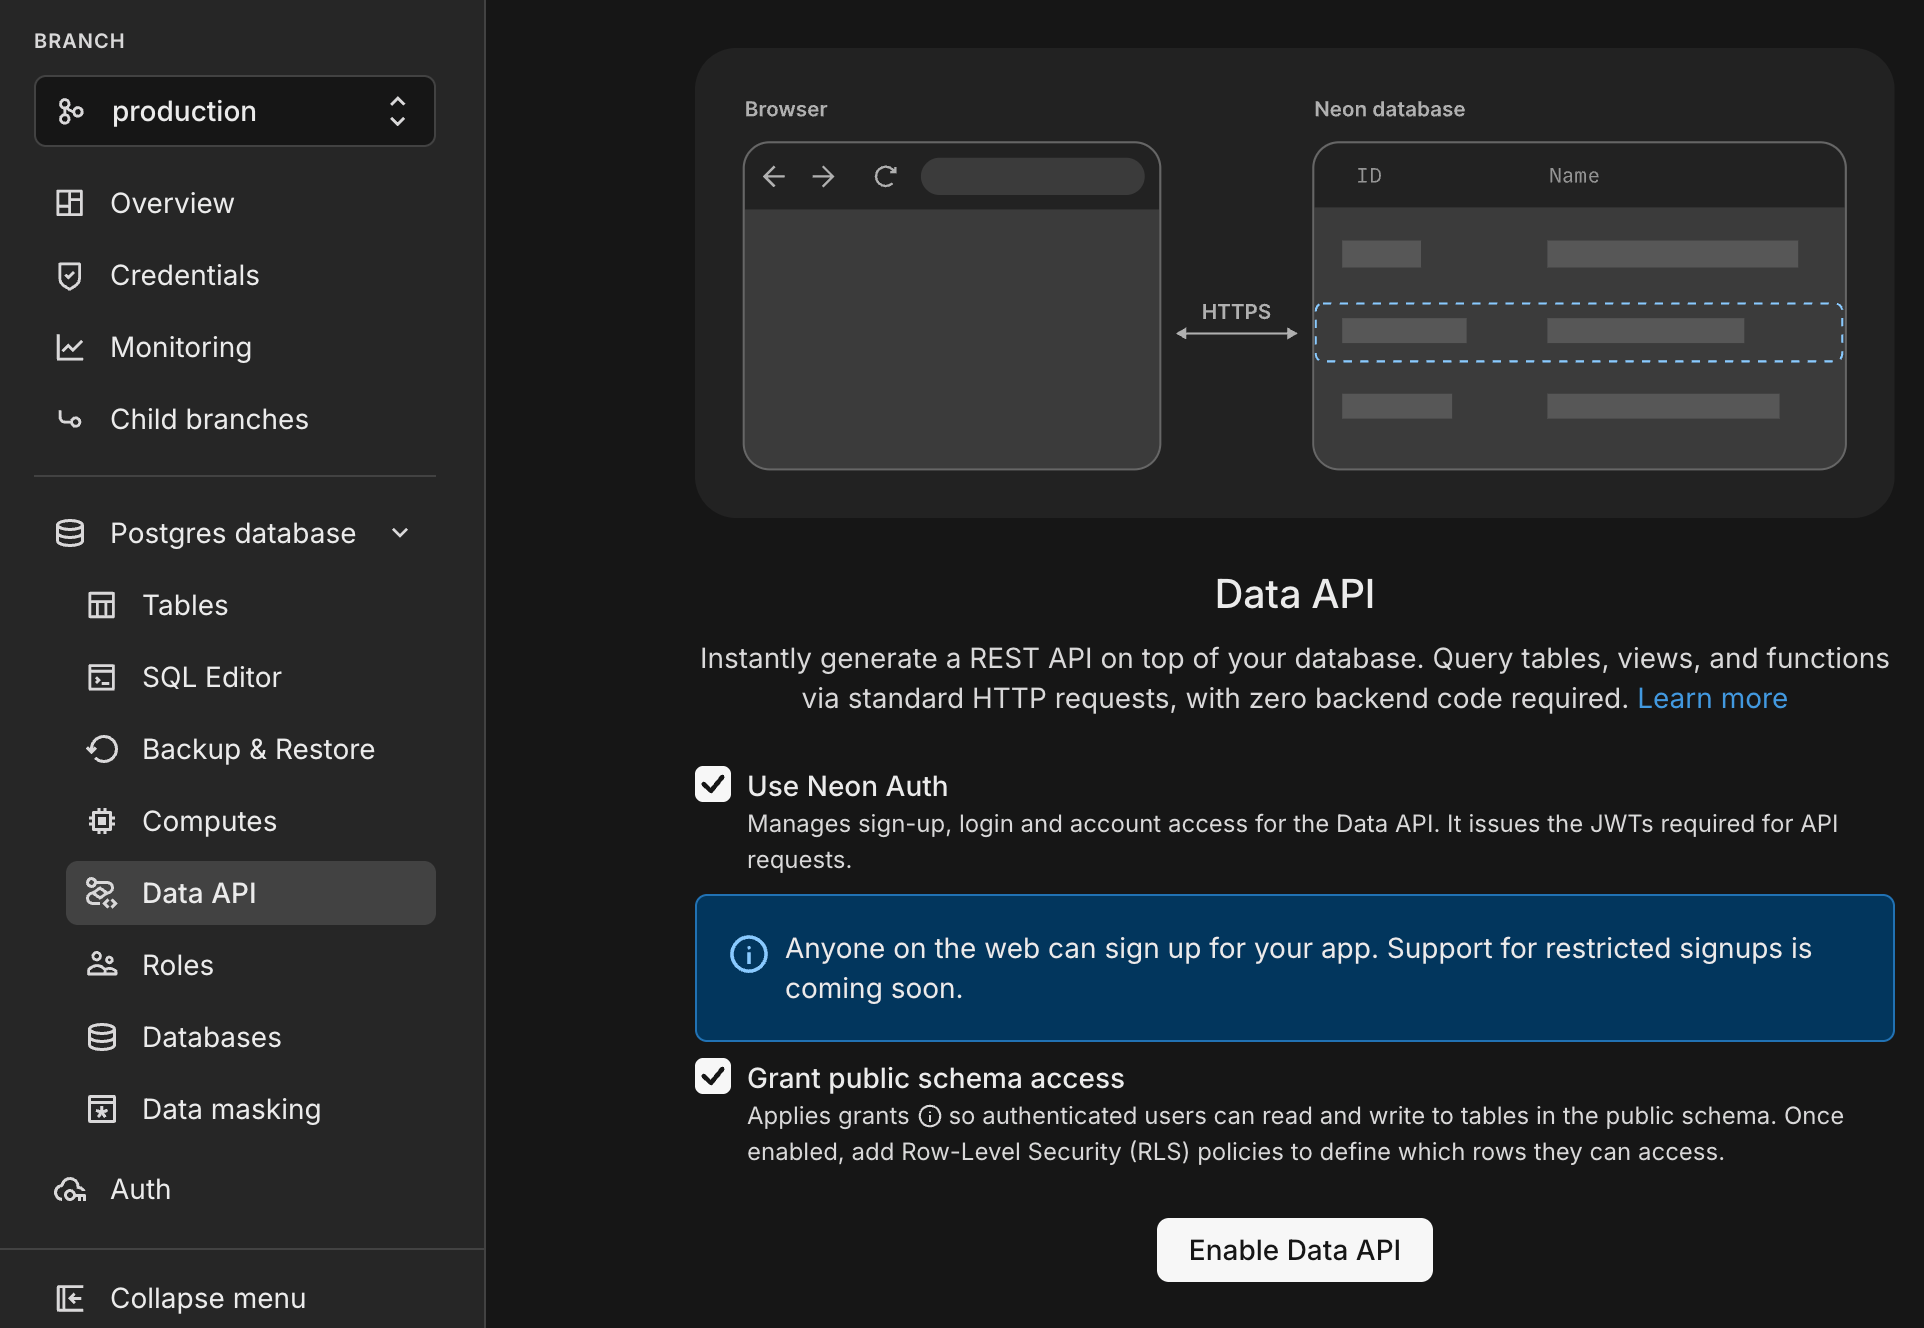Uncheck Grant public schema access checkbox
1924x1328 pixels.
(x=713, y=1076)
